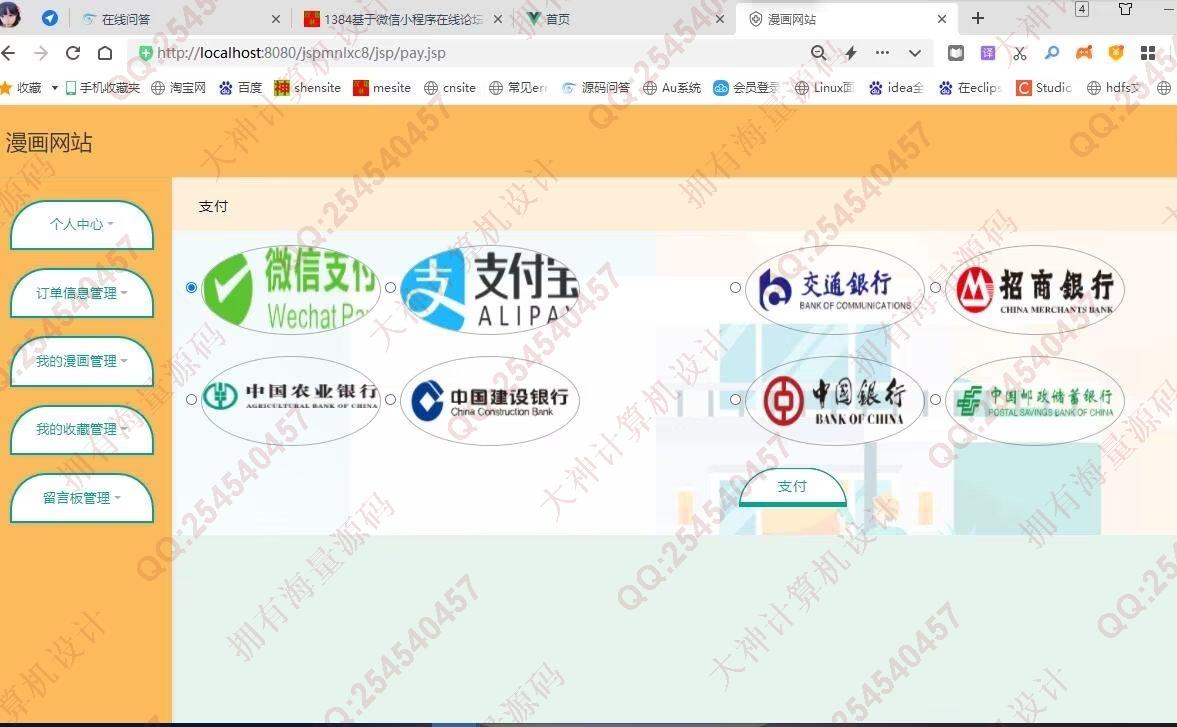Open the 百度 bookmark
1177x727 pixels.
(240, 88)
